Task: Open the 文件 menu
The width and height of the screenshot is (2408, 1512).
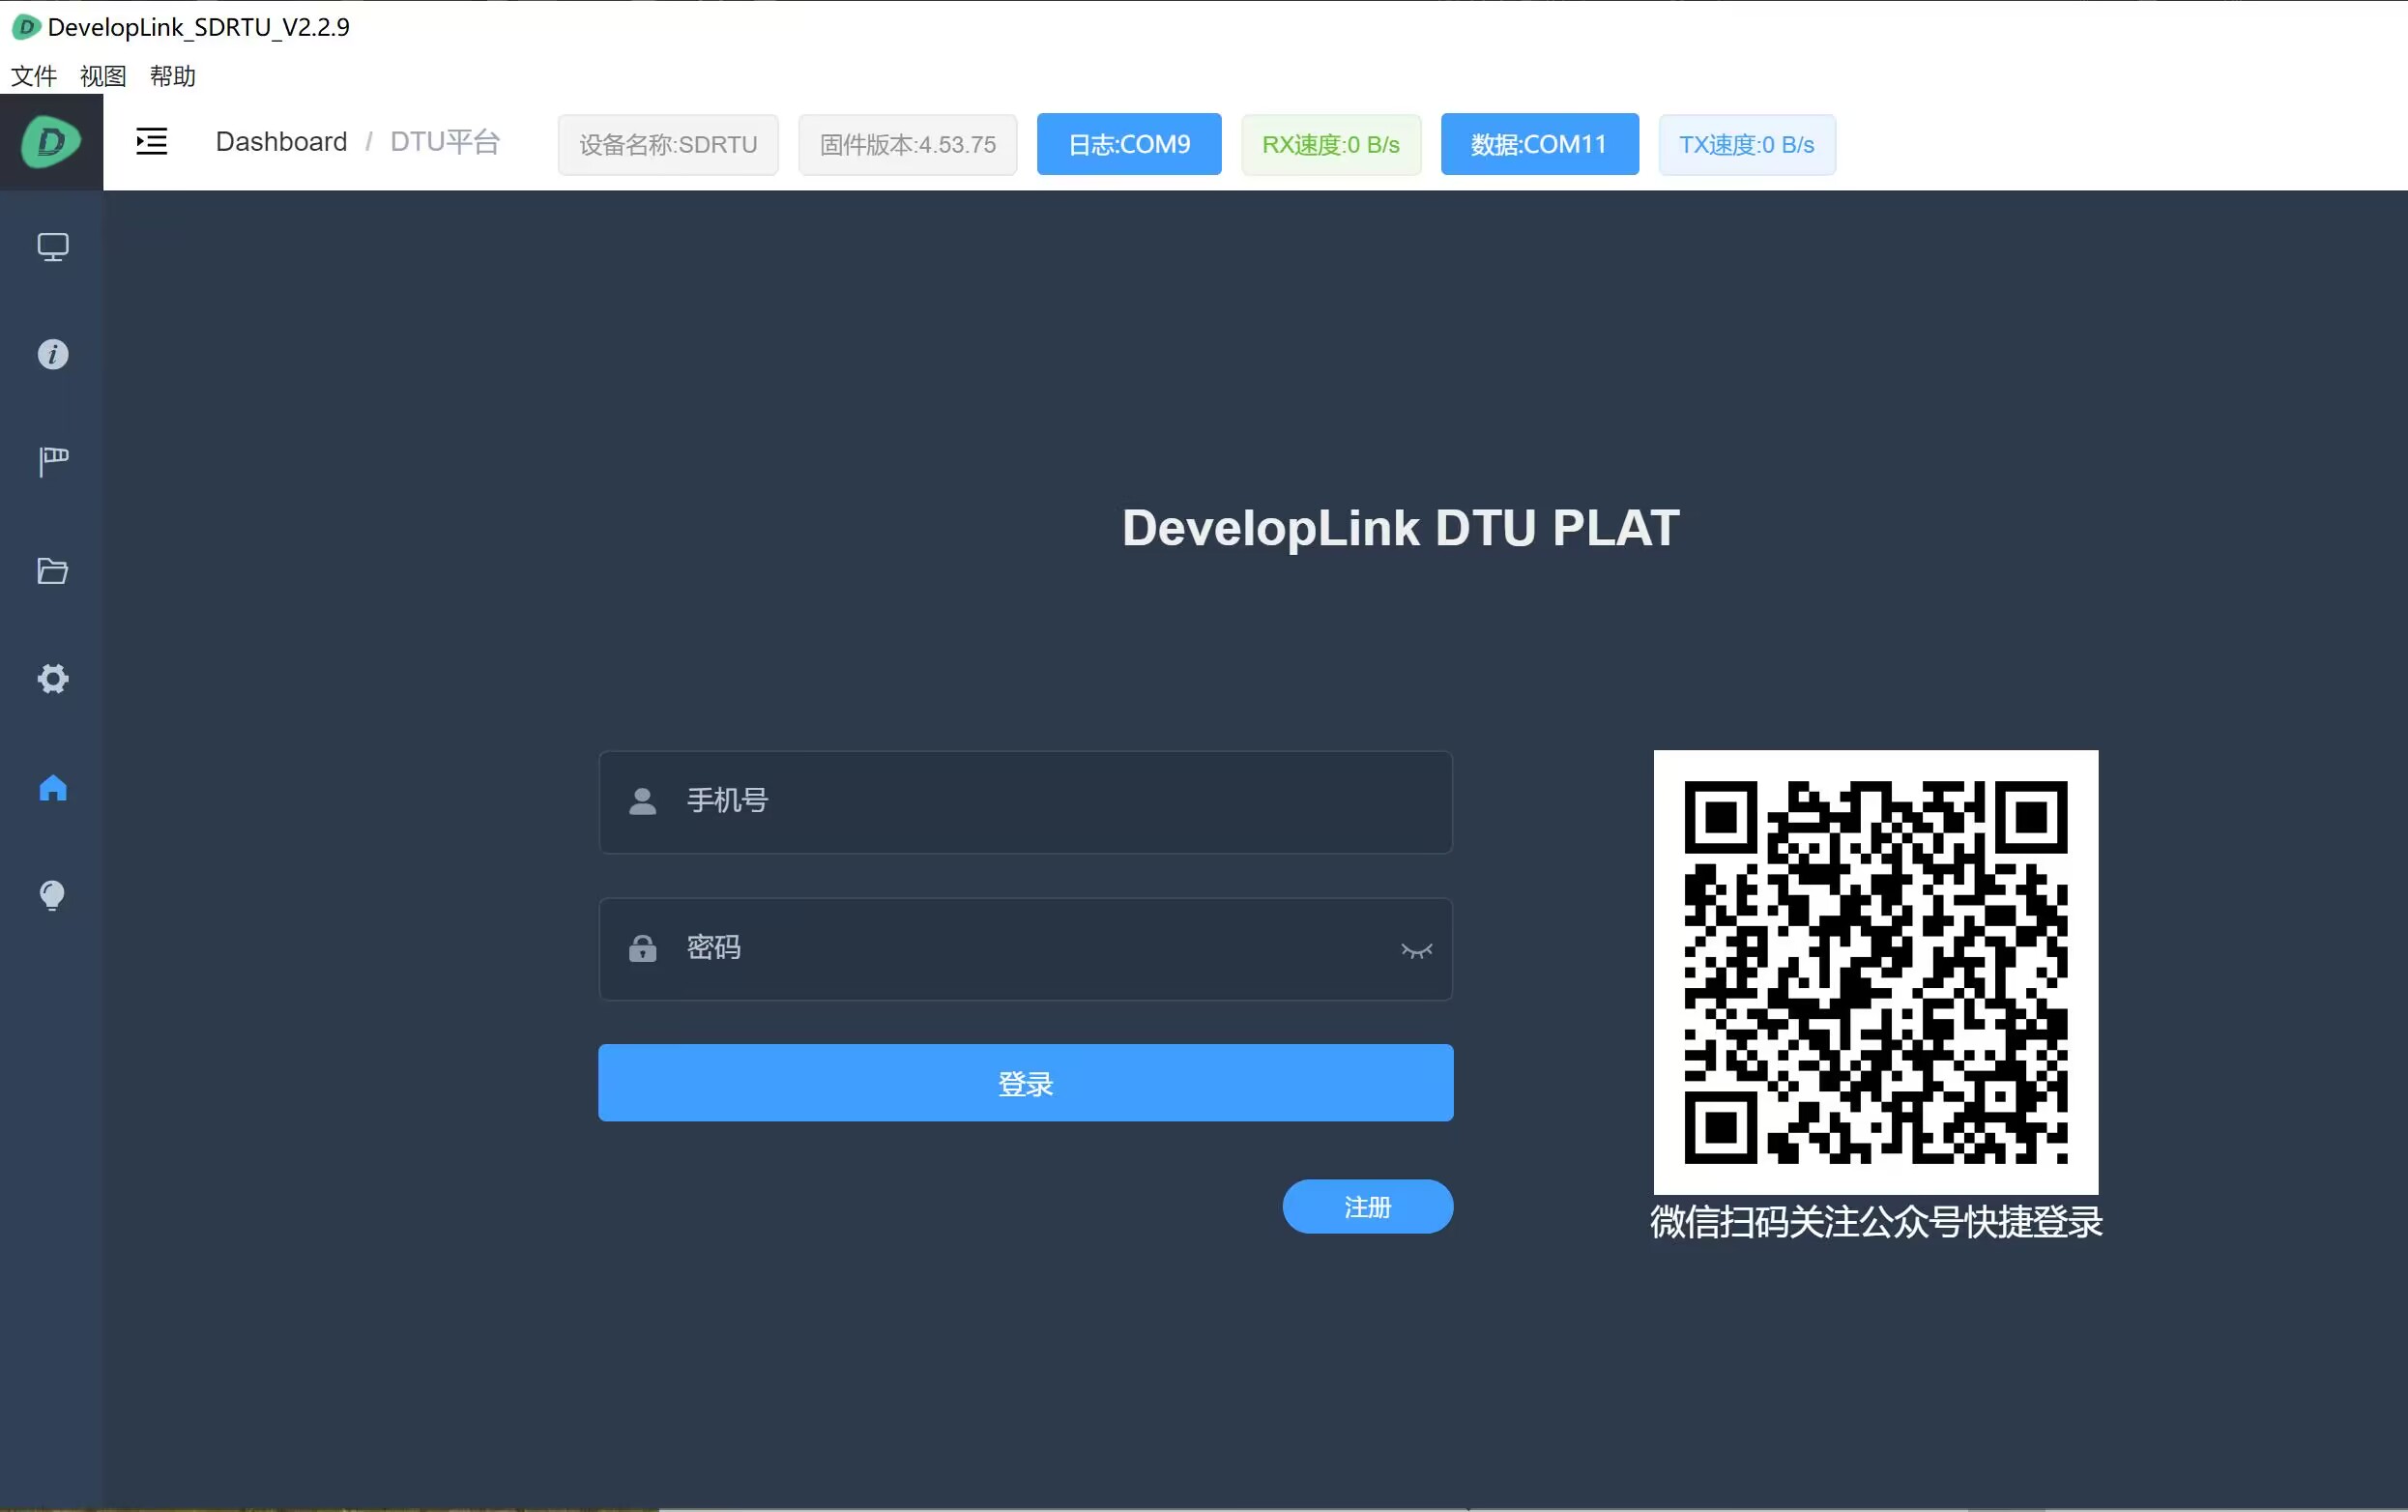Action: pyautogui.click(x=33, y=76)
